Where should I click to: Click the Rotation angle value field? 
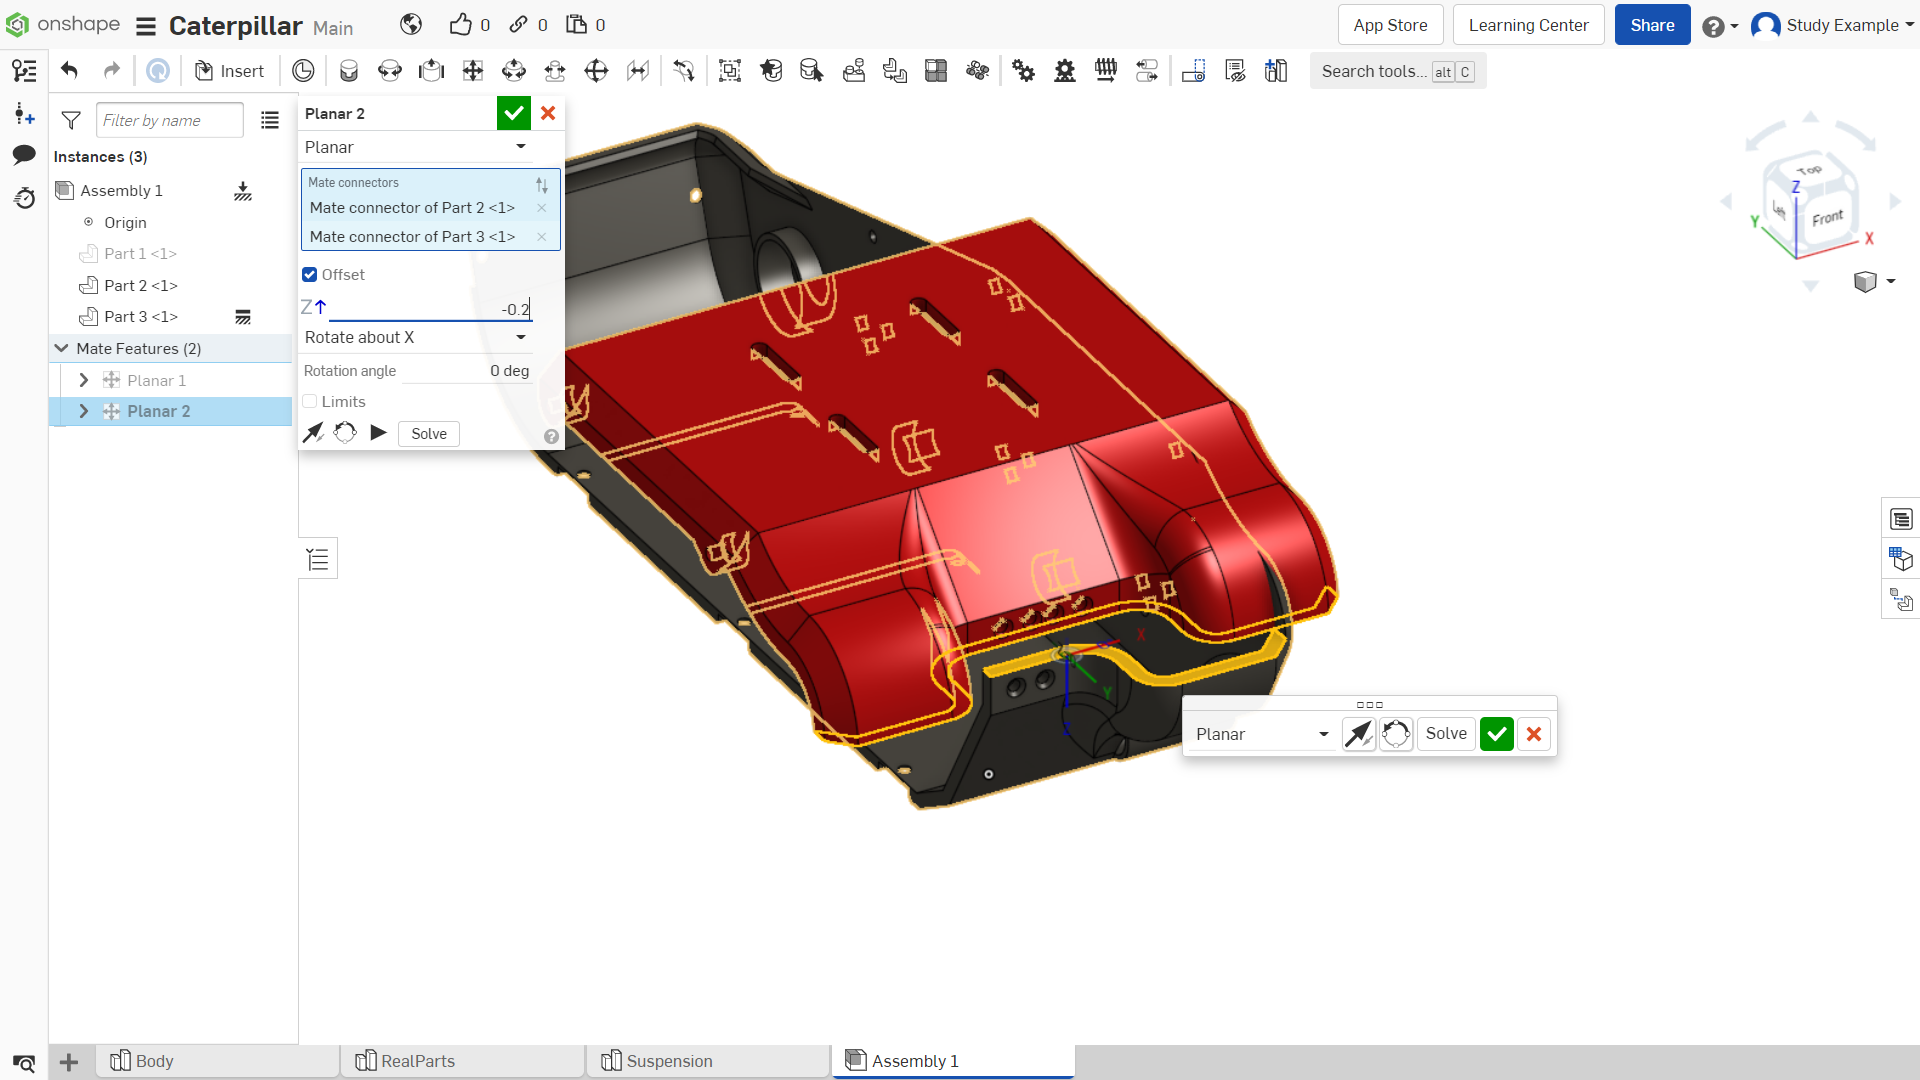tap(466, 371)
